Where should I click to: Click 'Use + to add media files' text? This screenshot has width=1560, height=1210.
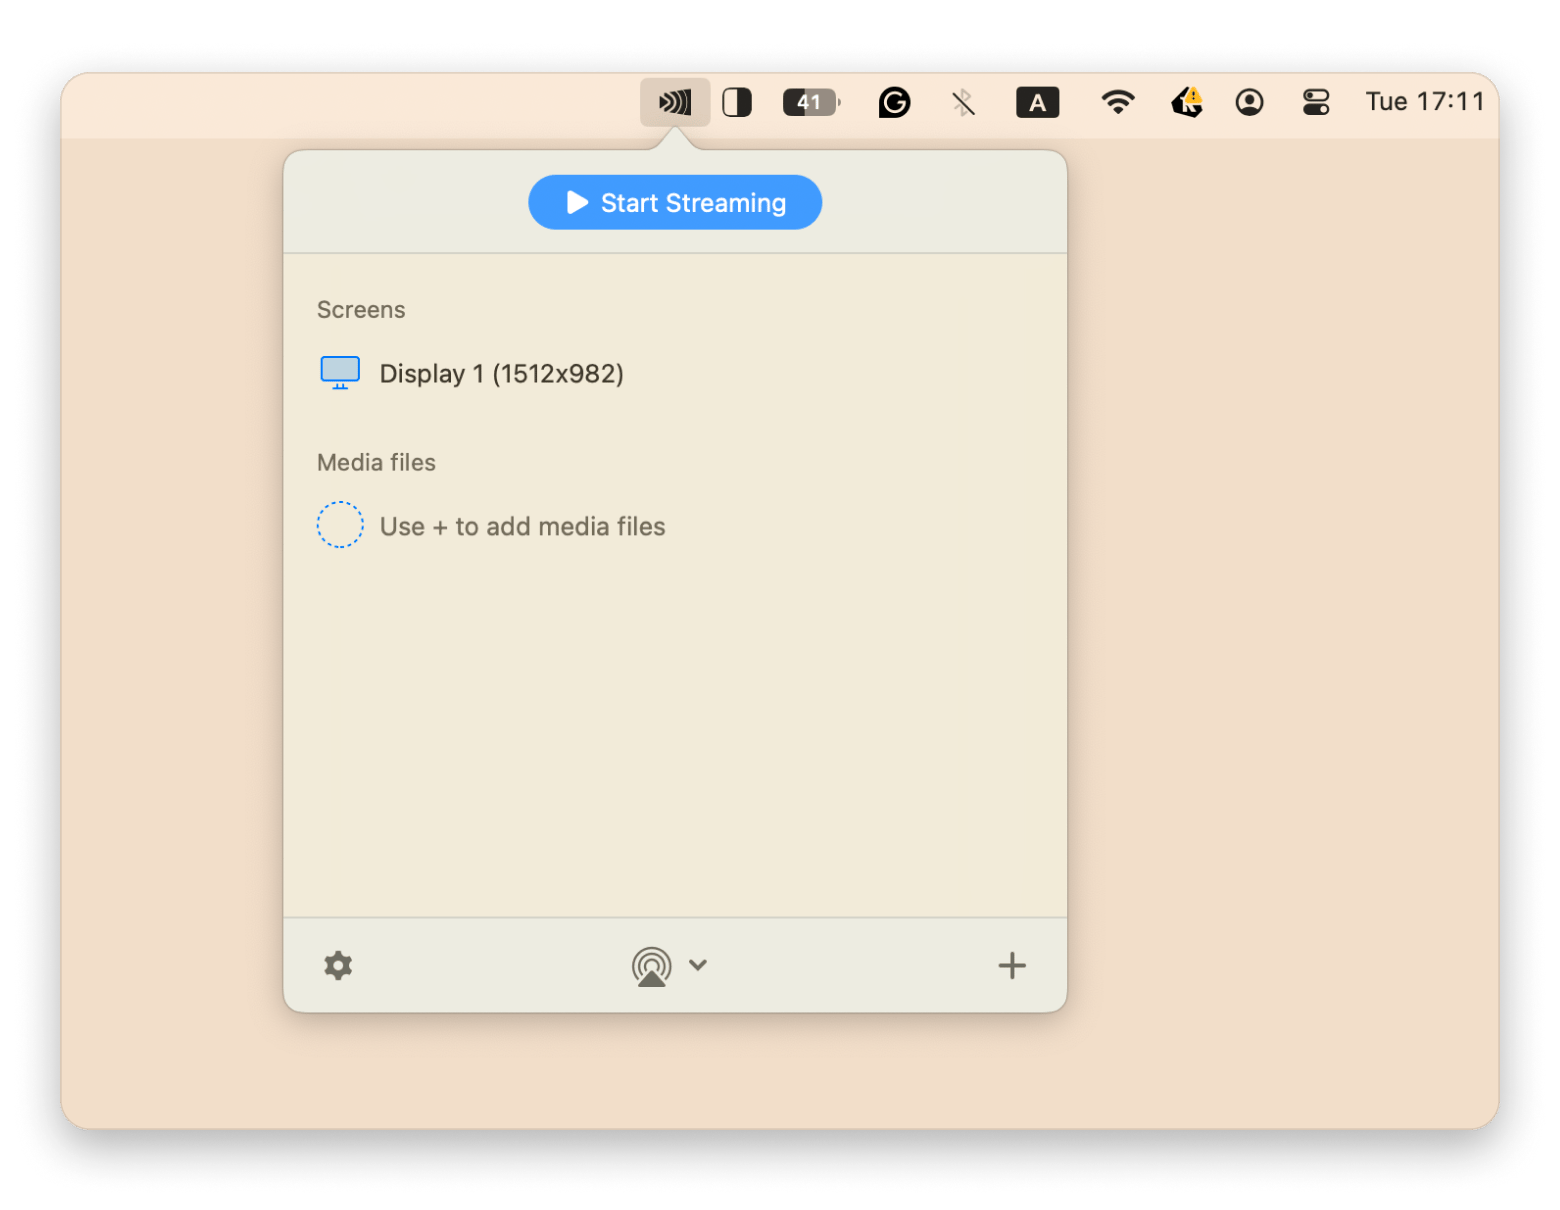[x=522, y=527]
